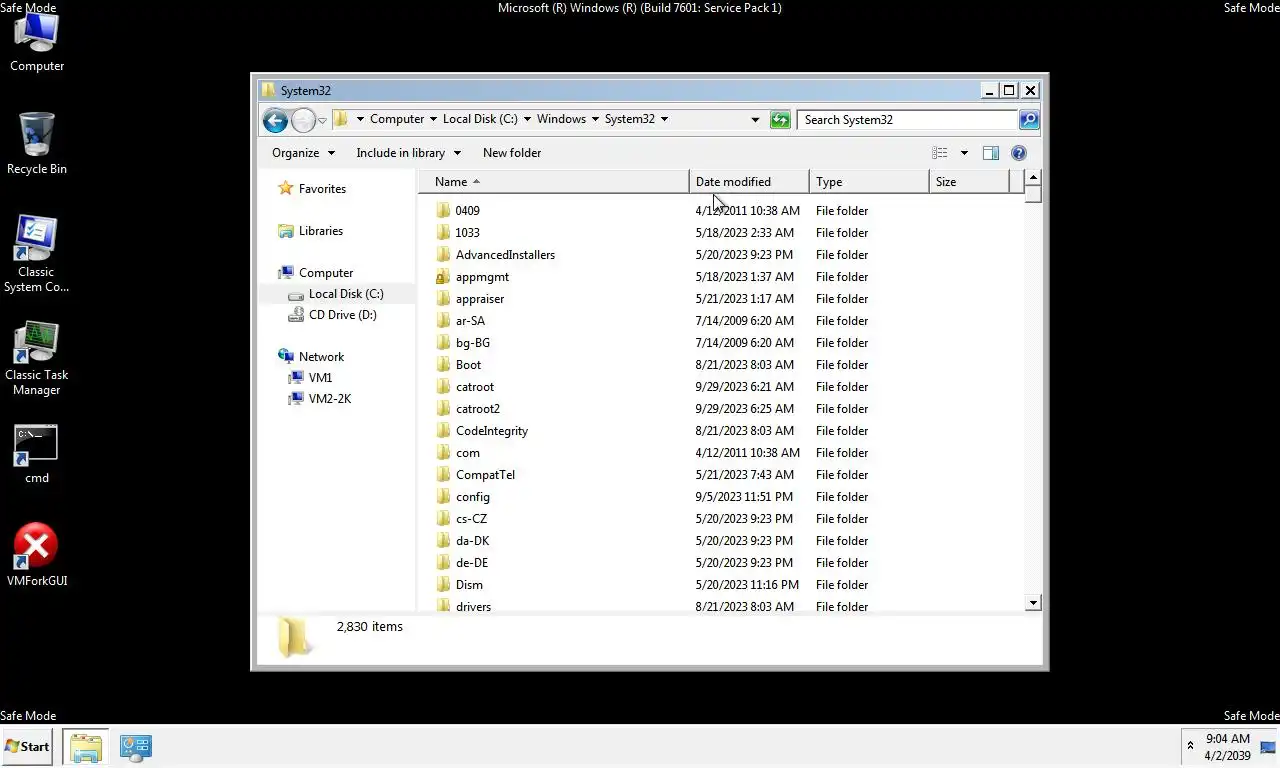
Task: Expand recent pages dropdown beside Forward
Action: click(x=322, y=121)
